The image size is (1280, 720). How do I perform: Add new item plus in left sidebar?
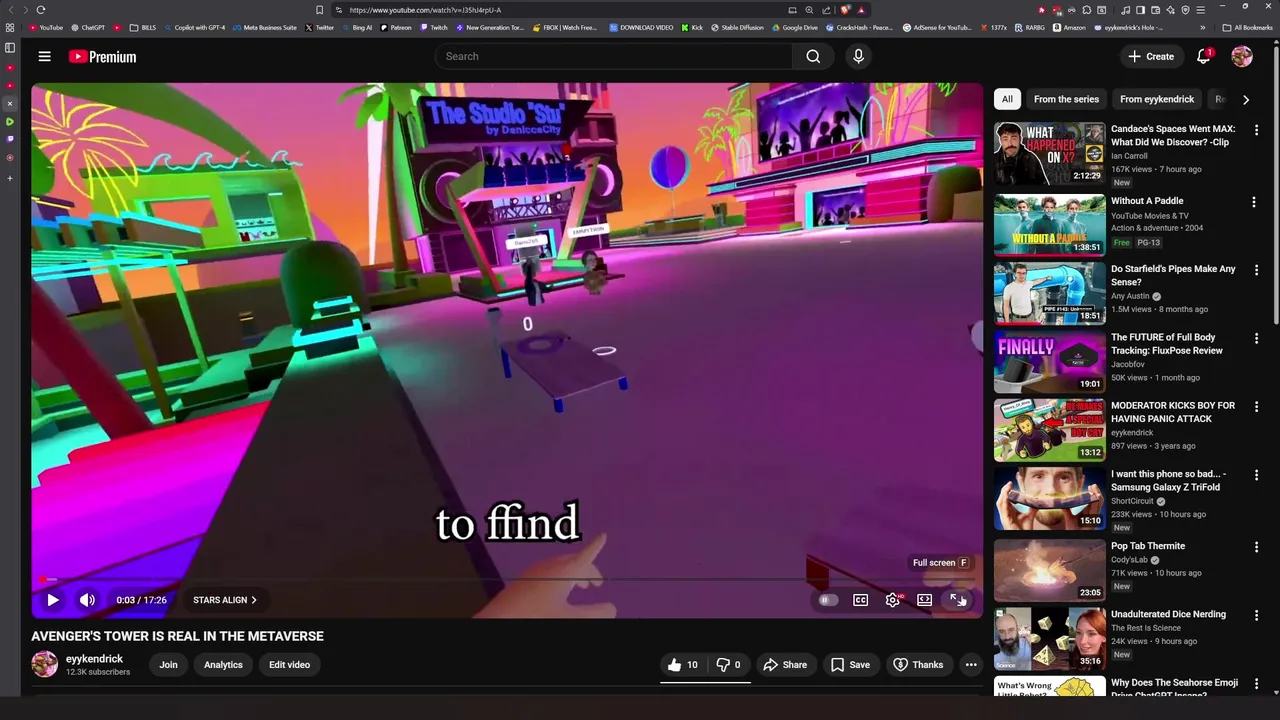click(x=10, y=178)
